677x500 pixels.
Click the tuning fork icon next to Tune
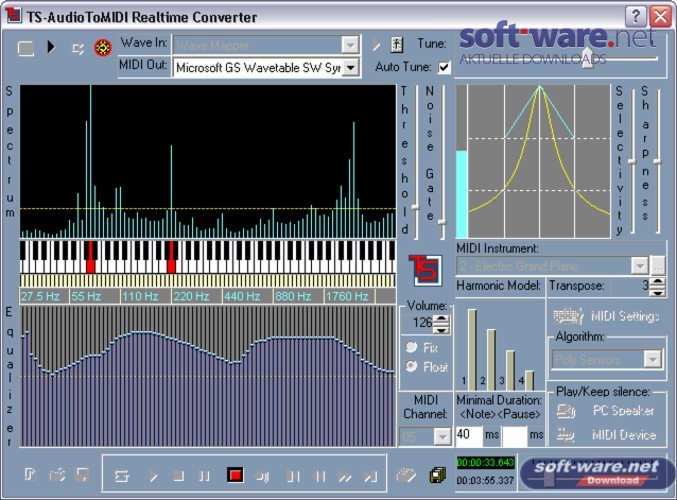[x=396, y=44]
